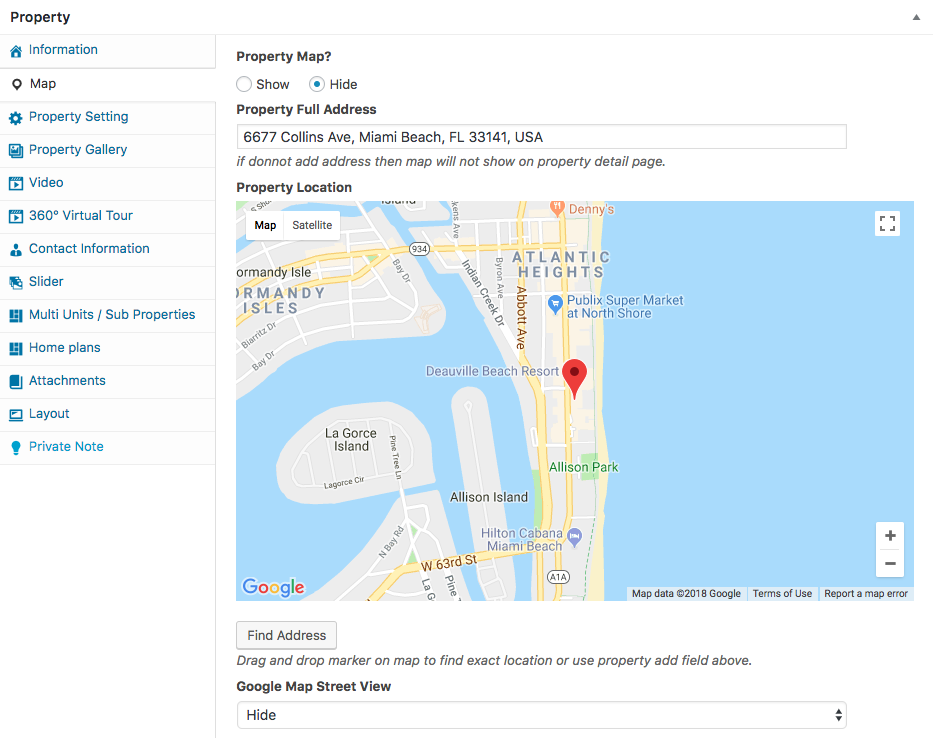Click the Hilton Cabana hotel pin
Image resolution: width=933 pixels, height=738 pixels.
tap(574, 537)
